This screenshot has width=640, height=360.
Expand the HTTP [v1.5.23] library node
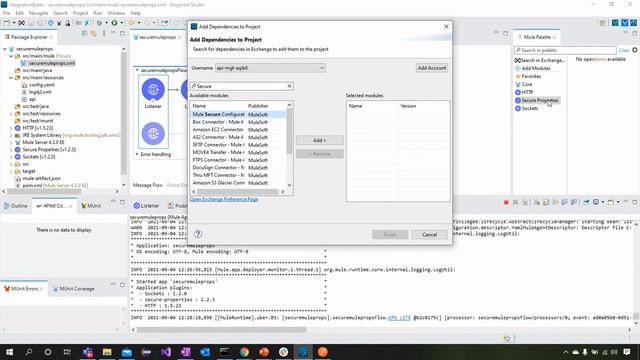pyautogui.click(x=11, y=128)
